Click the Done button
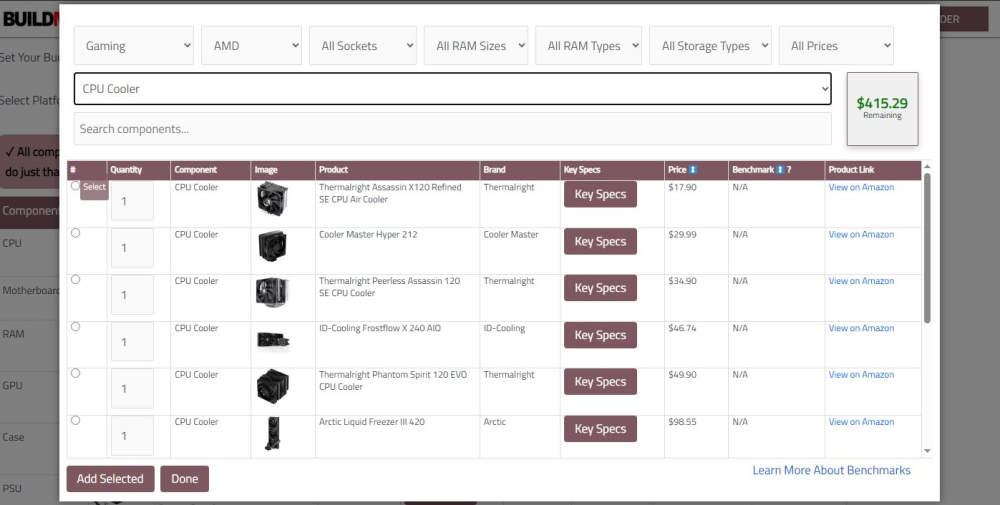Screen dimensions: 1000x505 coord(184,479)
